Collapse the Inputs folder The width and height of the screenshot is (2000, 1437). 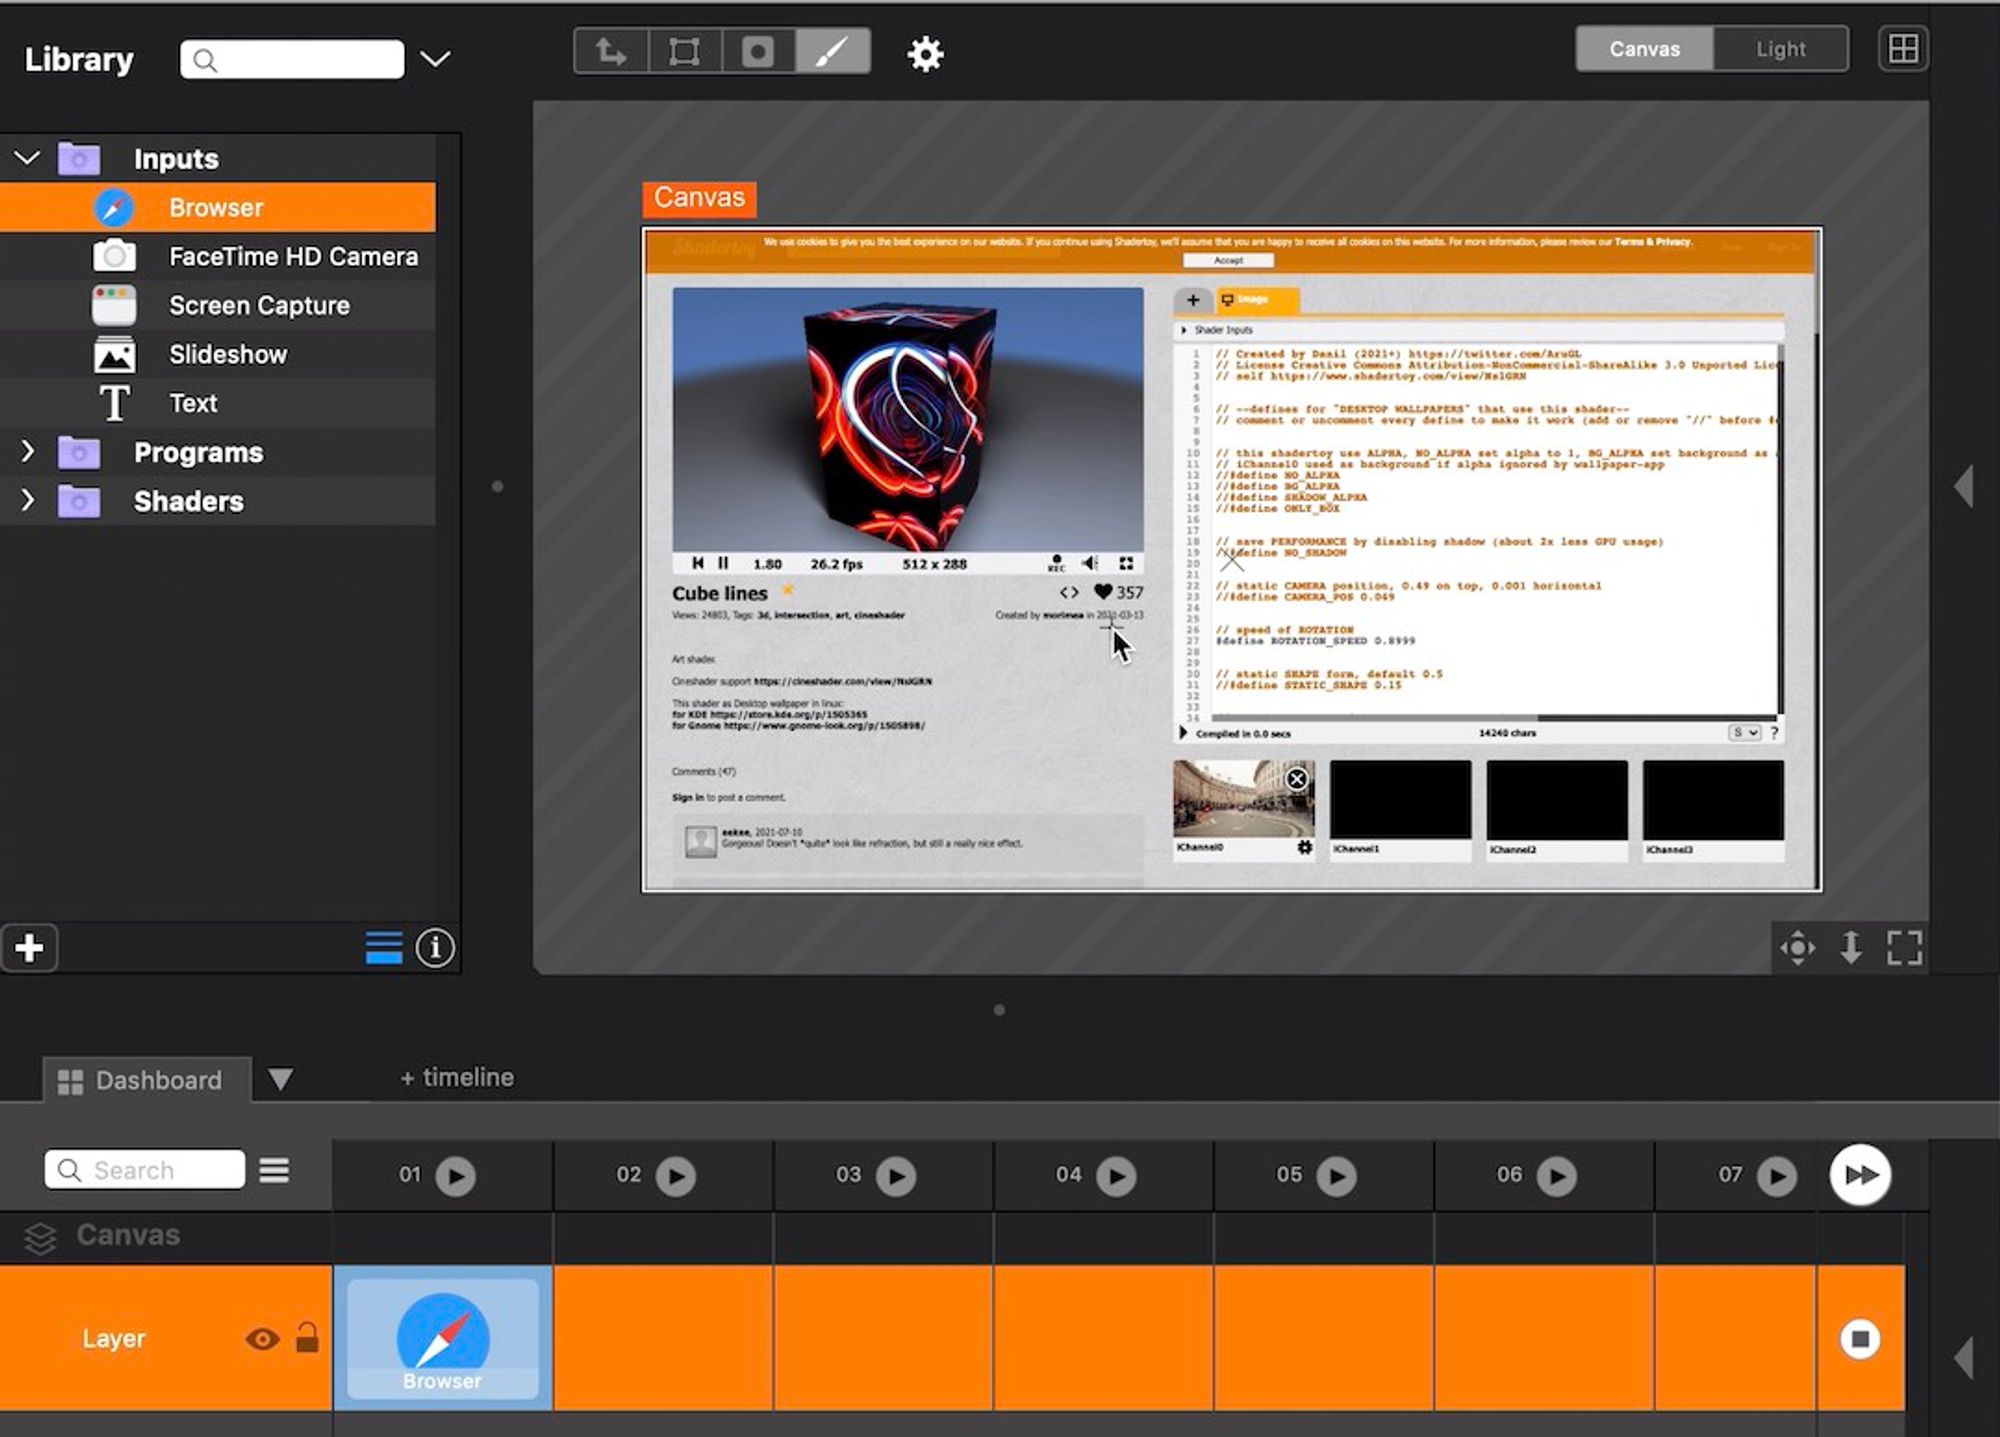click(x=27, y=158)
